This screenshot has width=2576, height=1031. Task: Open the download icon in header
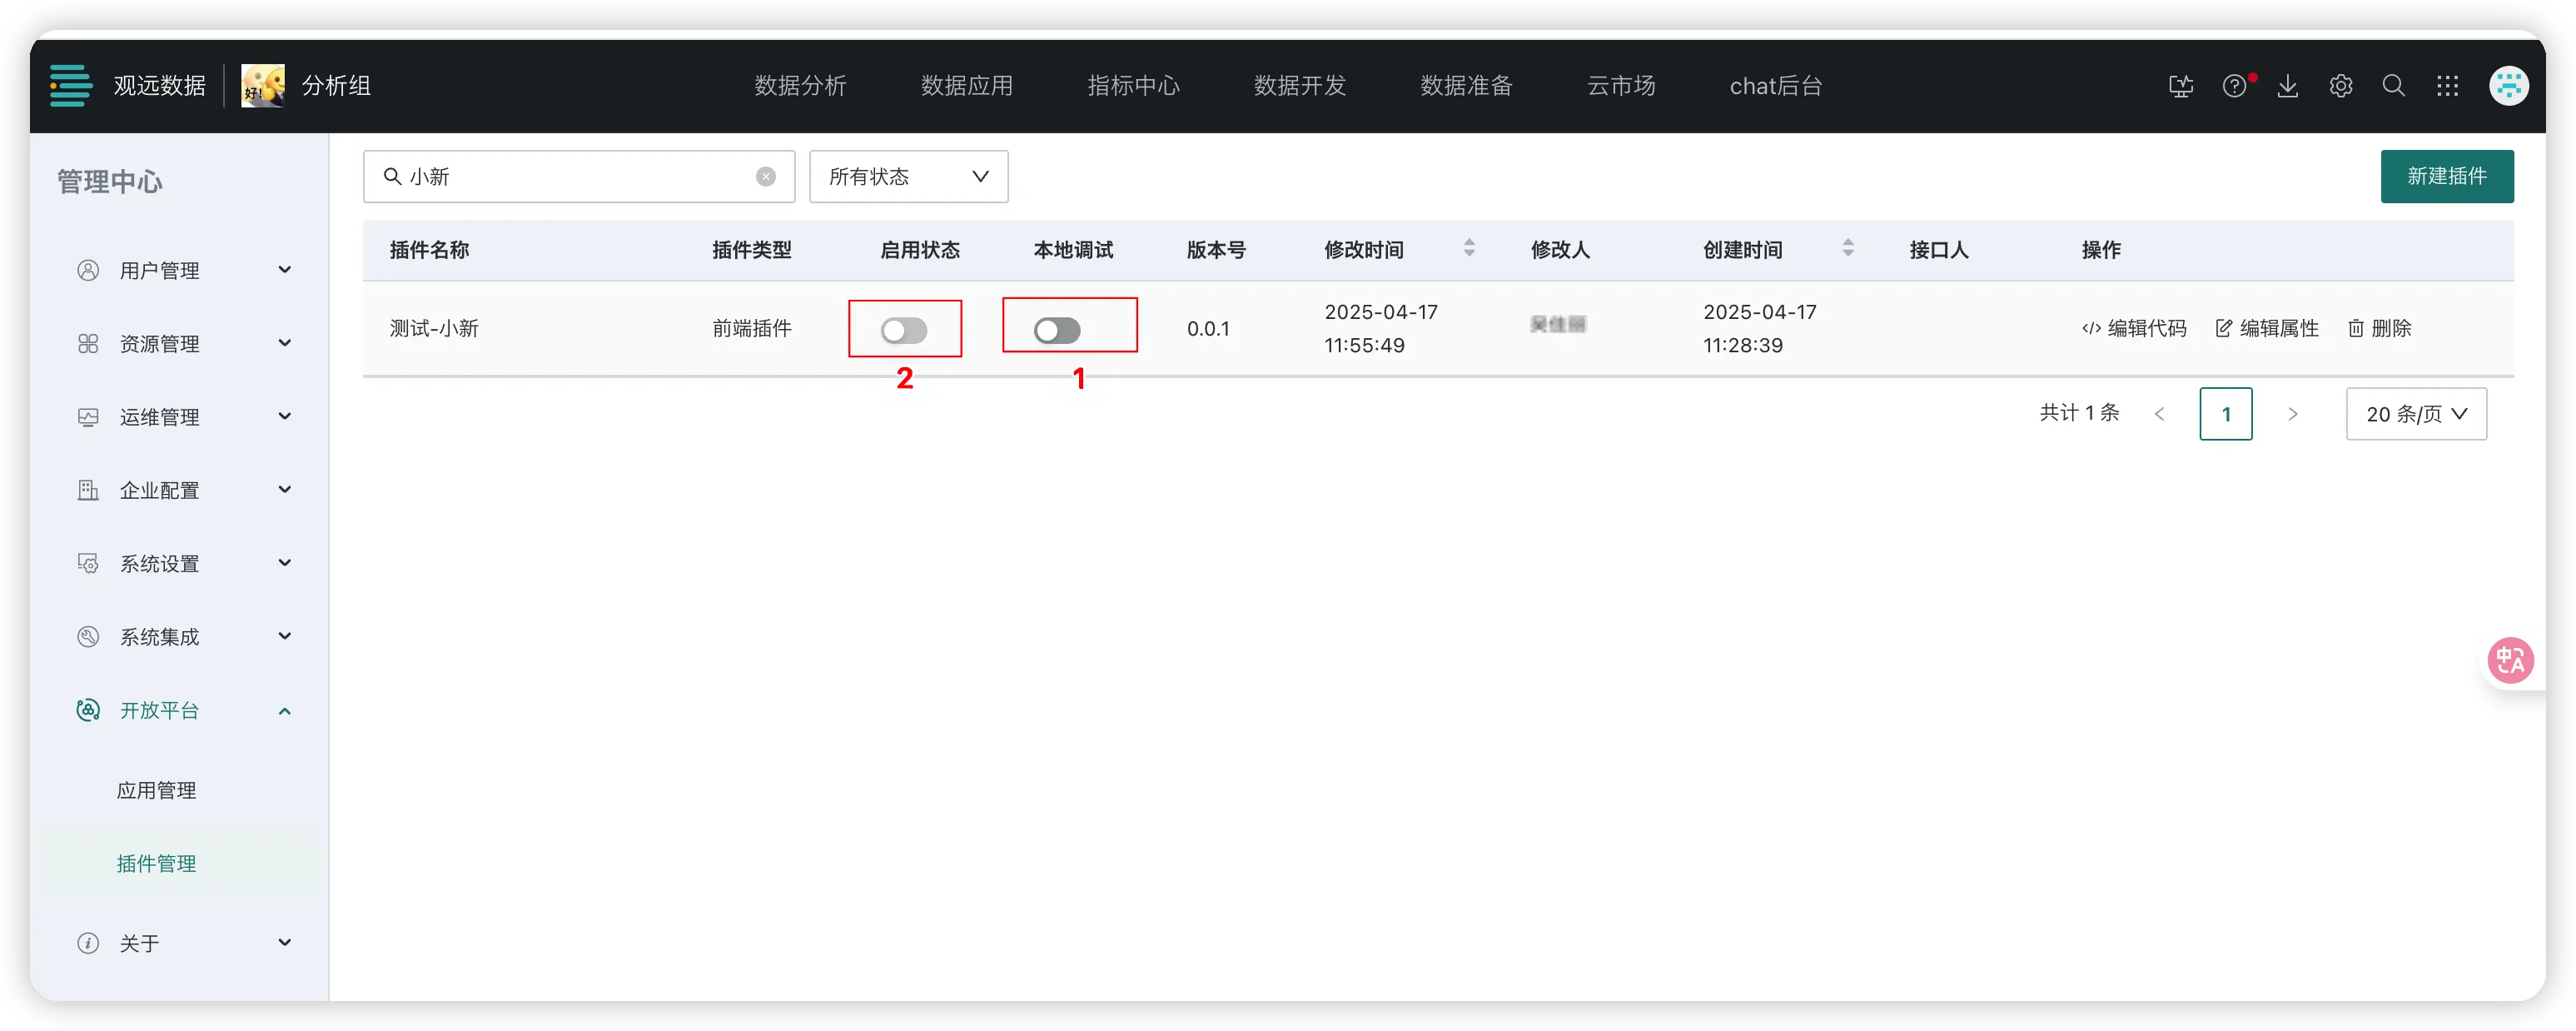(2288, 86)
